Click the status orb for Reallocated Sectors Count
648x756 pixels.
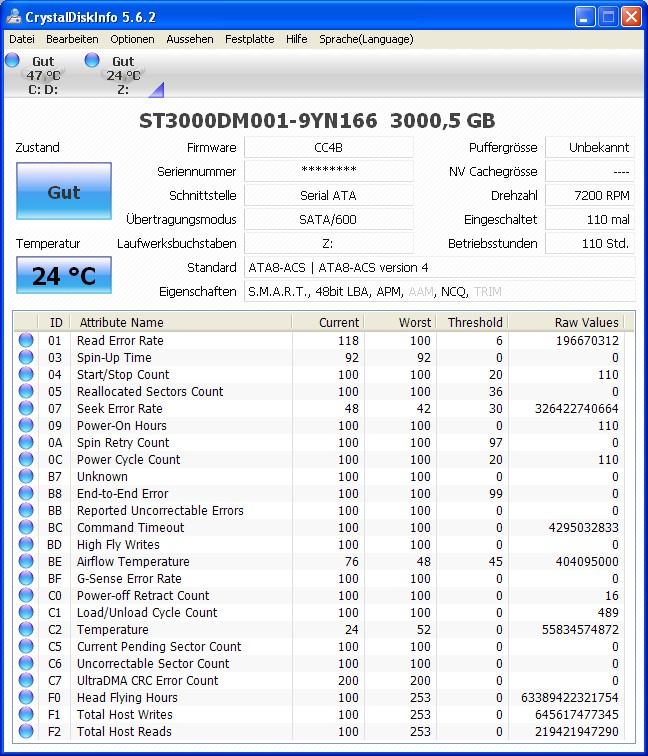(26, 391)
